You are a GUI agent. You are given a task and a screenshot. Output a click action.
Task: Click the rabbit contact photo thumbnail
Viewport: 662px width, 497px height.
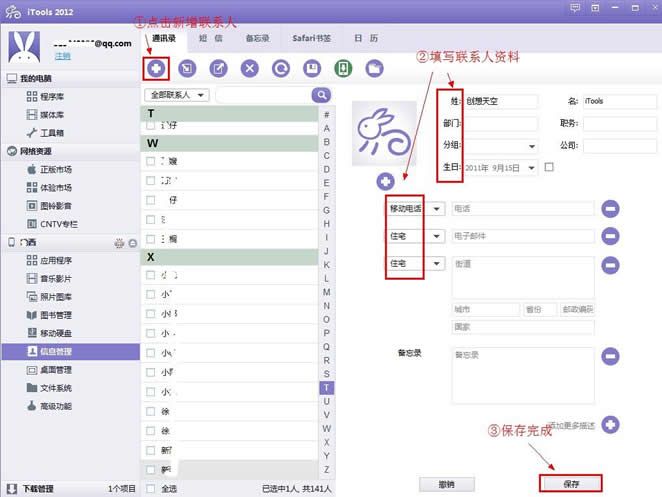tap(384, 134)
